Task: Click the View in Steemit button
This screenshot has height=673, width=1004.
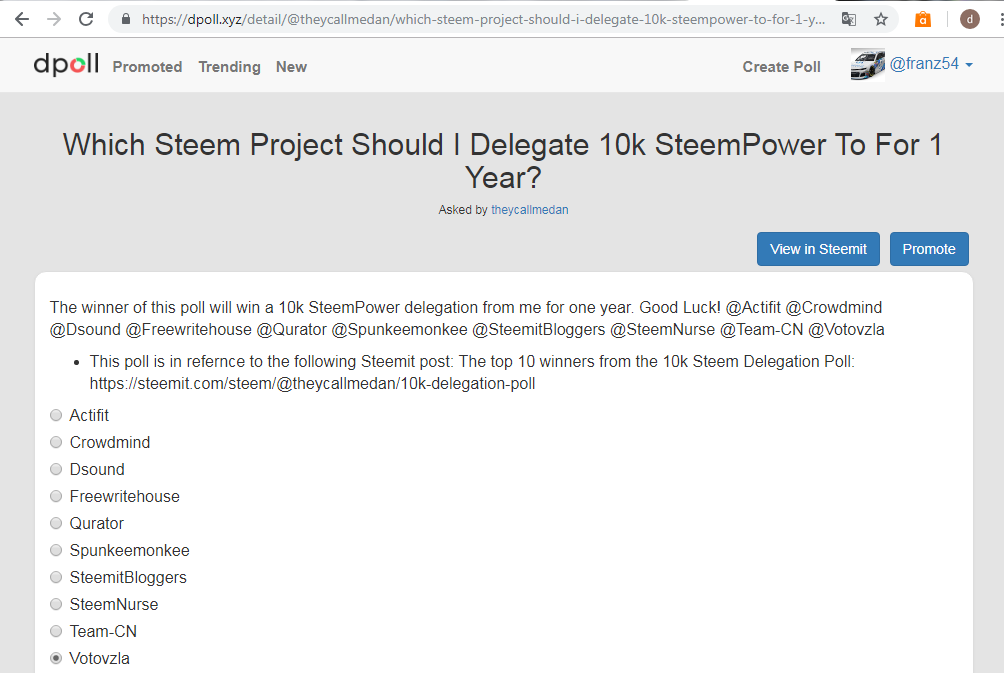Action: tap(818, 249)
